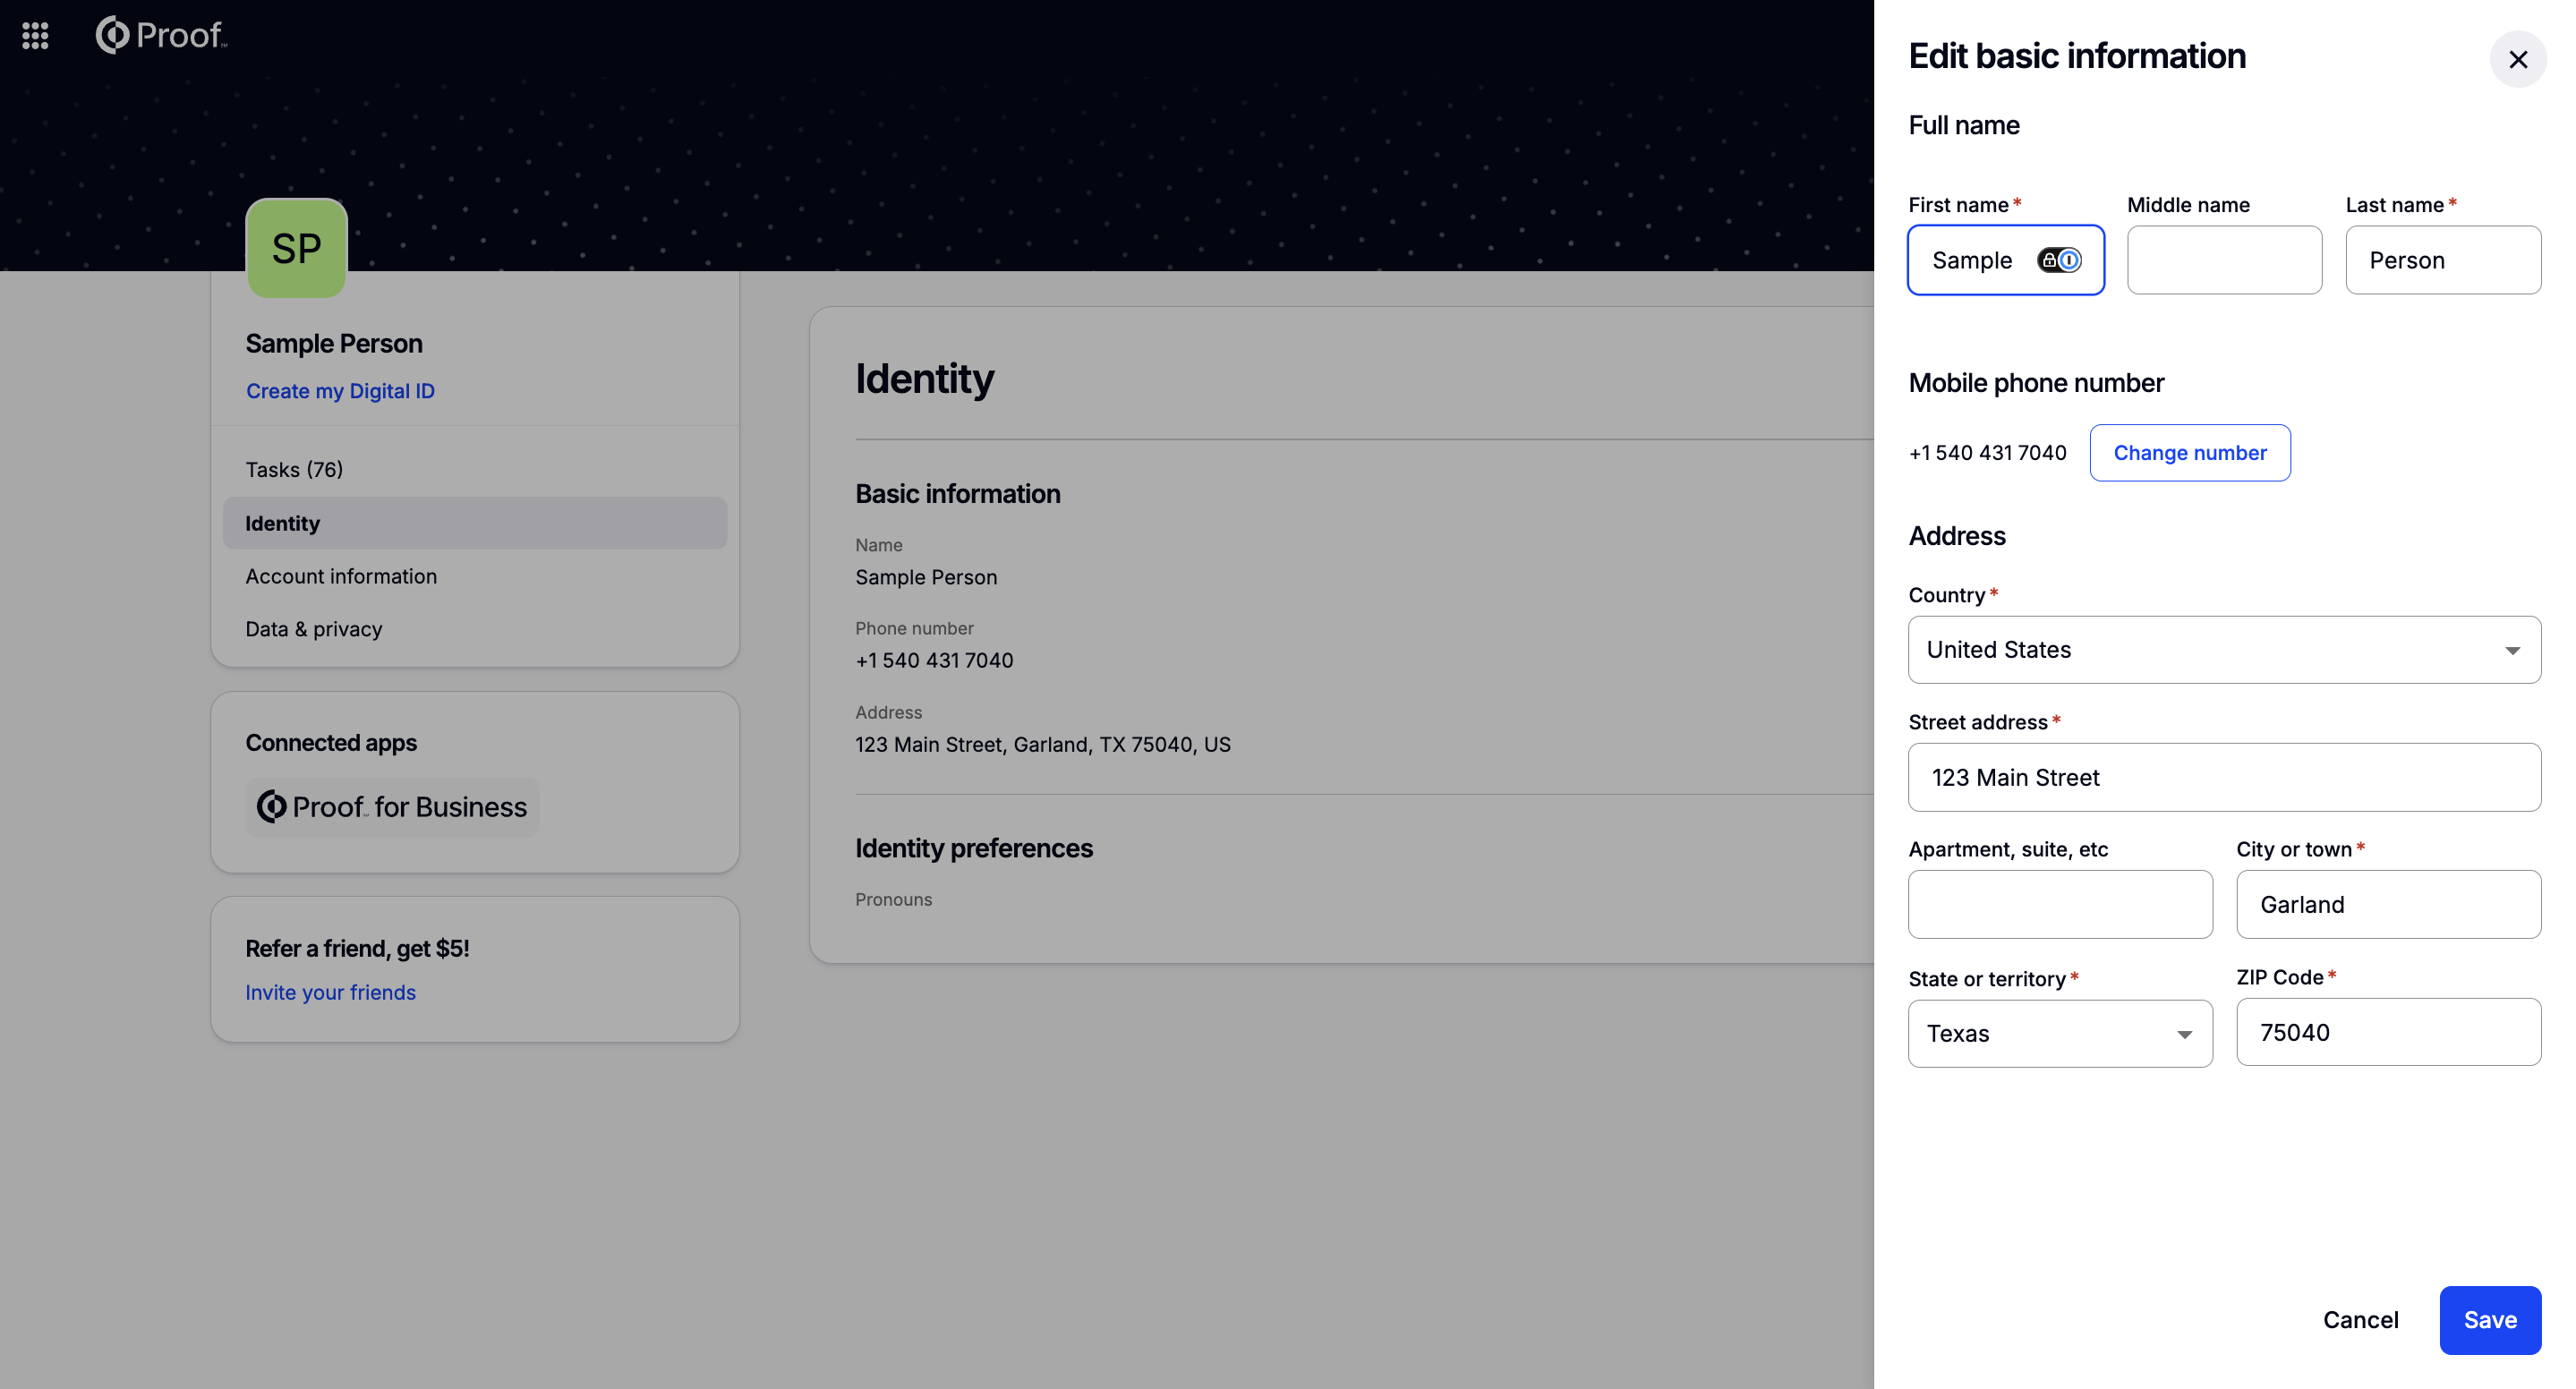Image resolution: width=2576 pixels, height=1389 pixels.
Task: Save the basic information changes
Action: pos(2490,1320)
